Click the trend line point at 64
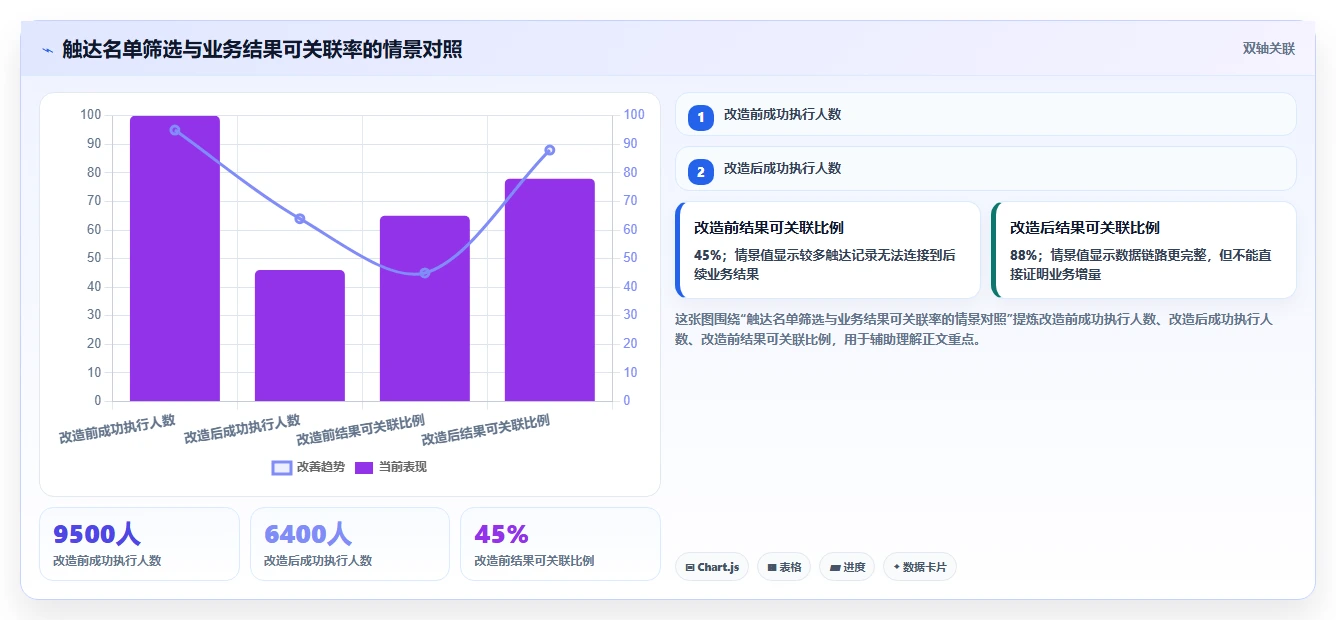 (x=300, y=219)
